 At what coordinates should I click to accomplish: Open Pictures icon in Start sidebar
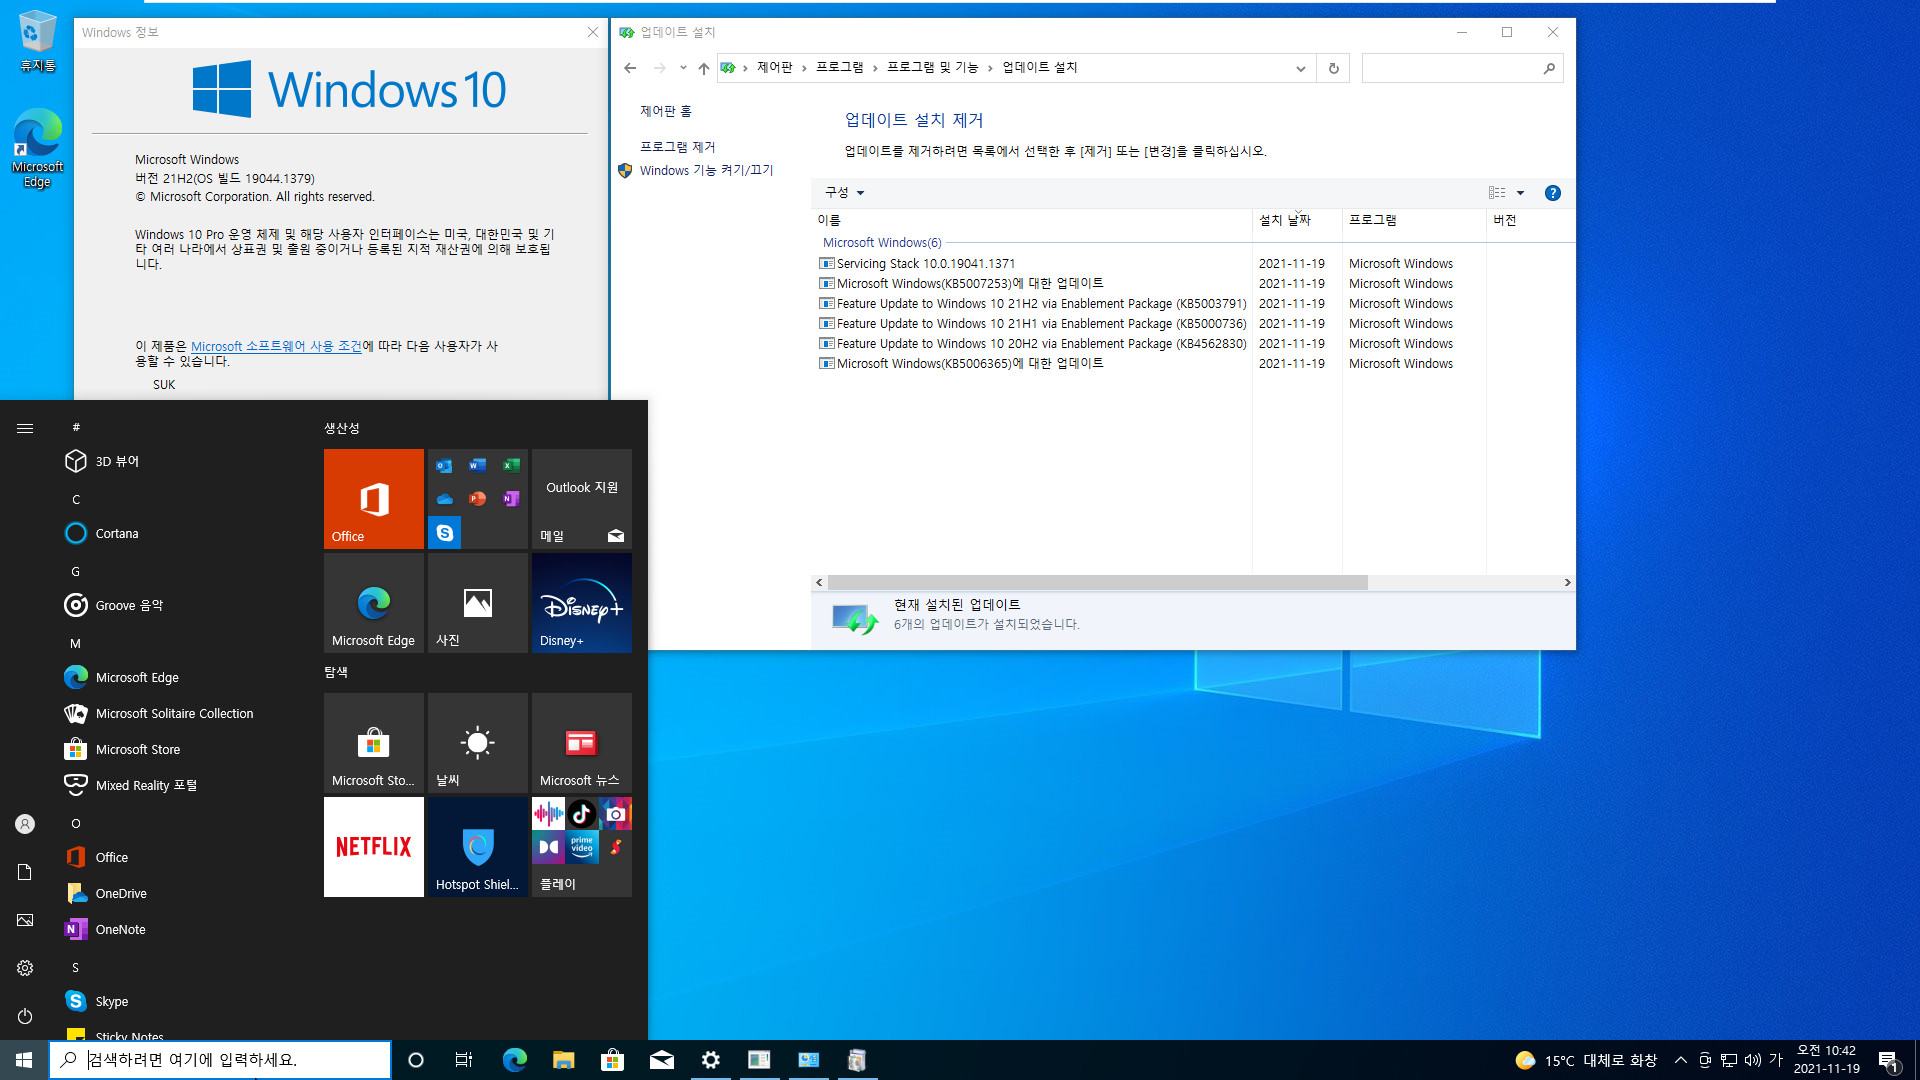point(25,920)
